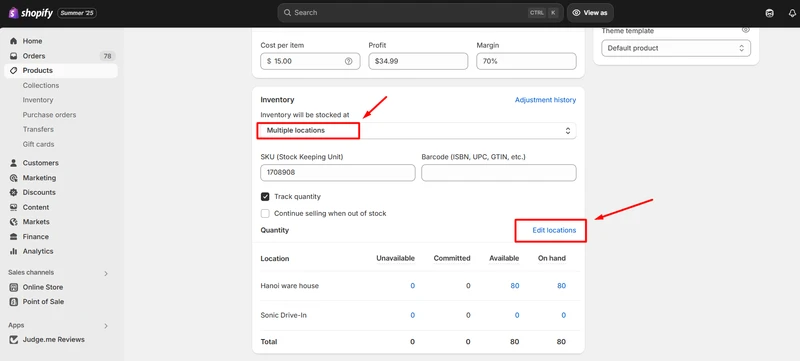The height and width of the screenshot is (361, 800).
Task: Open the Theme template Default product dropdown
Action: tap(676, 48)
